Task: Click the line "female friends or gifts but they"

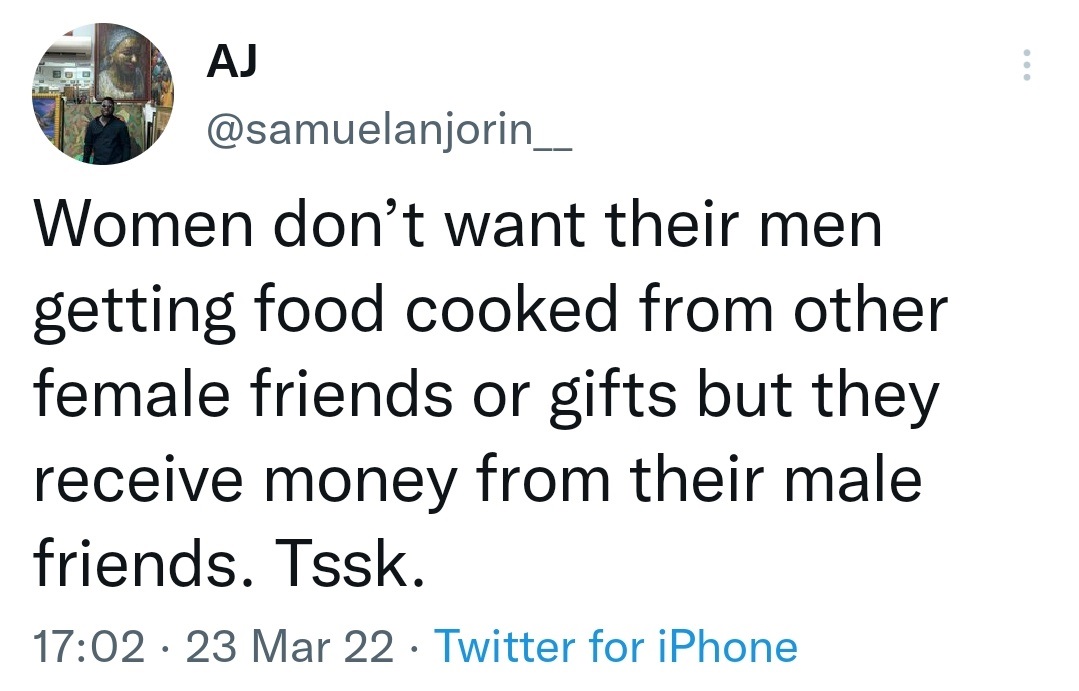Action: point(487,395)
